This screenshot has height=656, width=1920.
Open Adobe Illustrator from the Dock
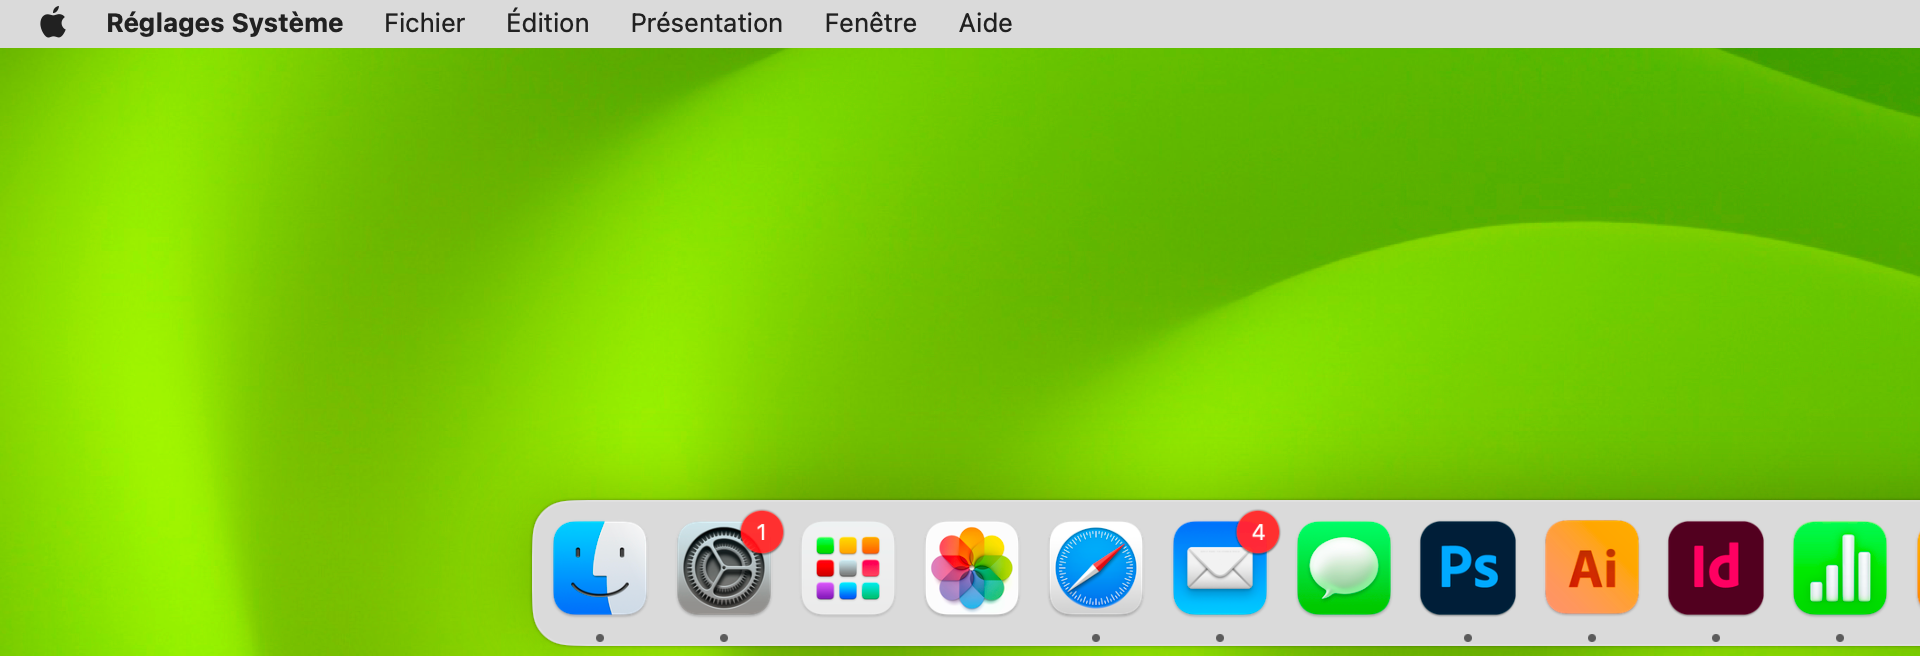click(1592, 568)
